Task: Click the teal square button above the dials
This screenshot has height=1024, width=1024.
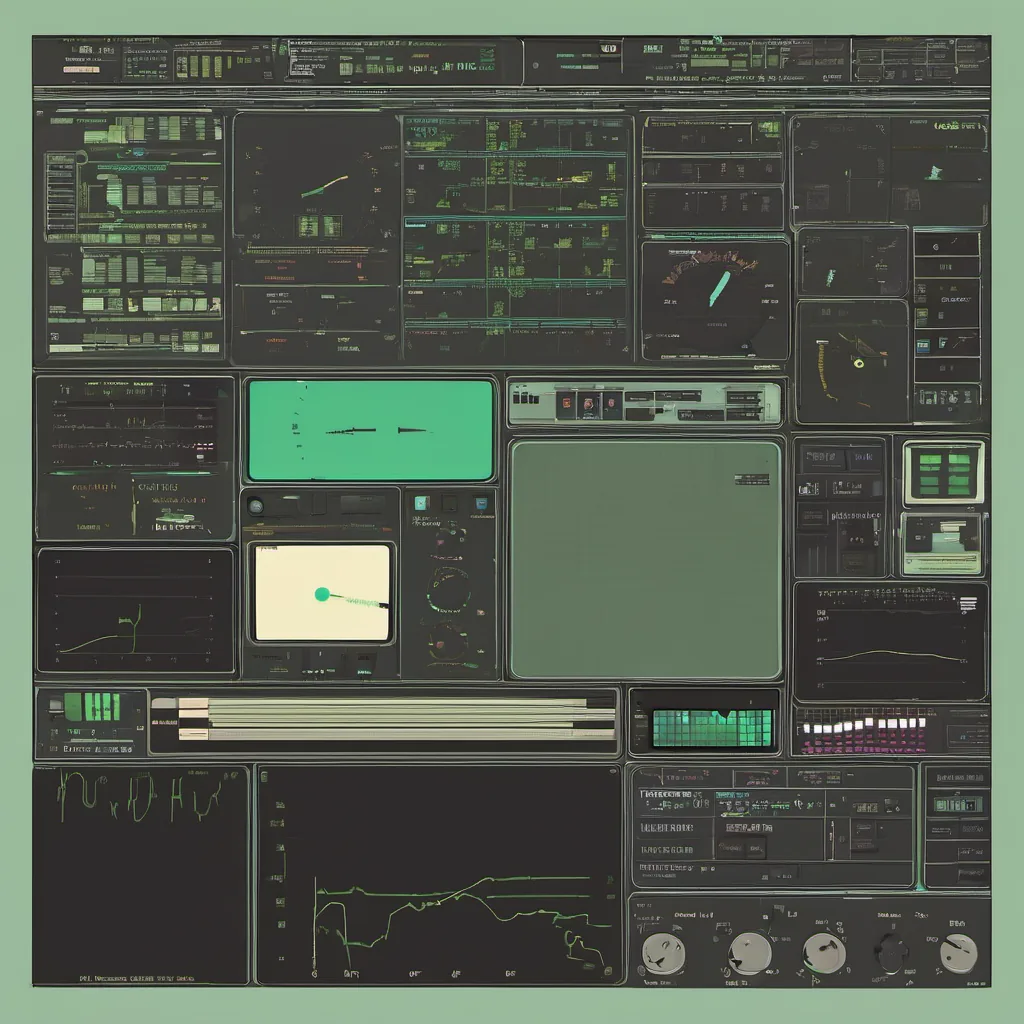Action: point(421,503)
